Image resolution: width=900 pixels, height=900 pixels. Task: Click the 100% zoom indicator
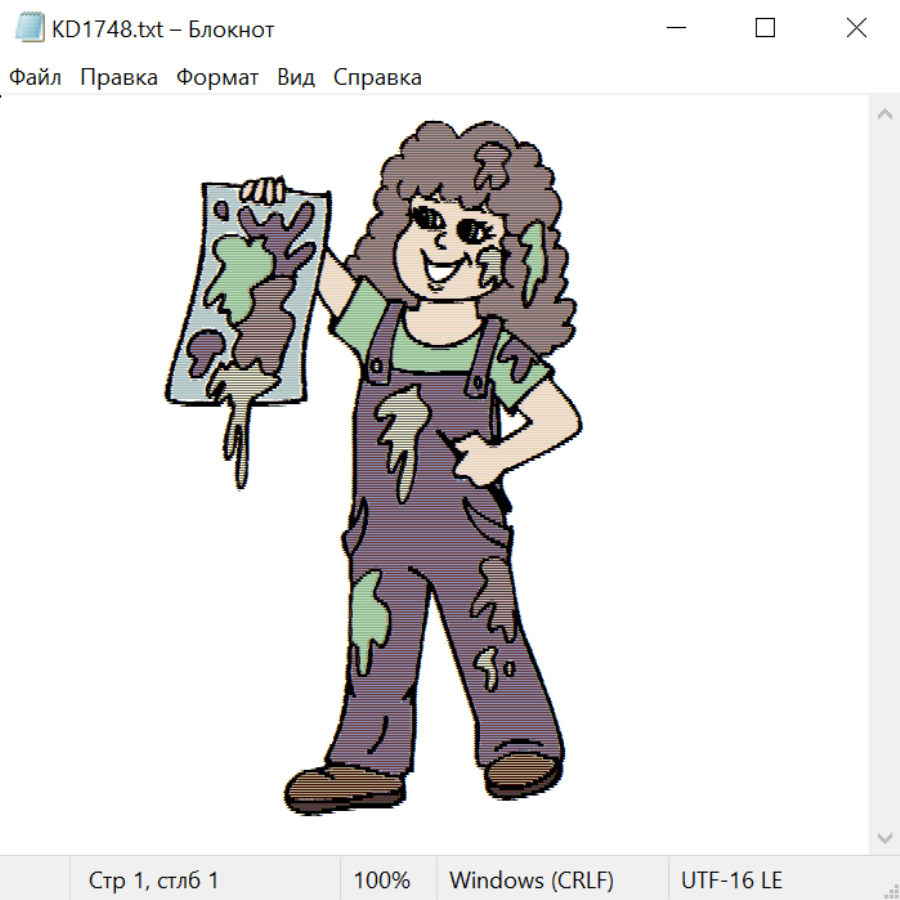coord(382,880)
